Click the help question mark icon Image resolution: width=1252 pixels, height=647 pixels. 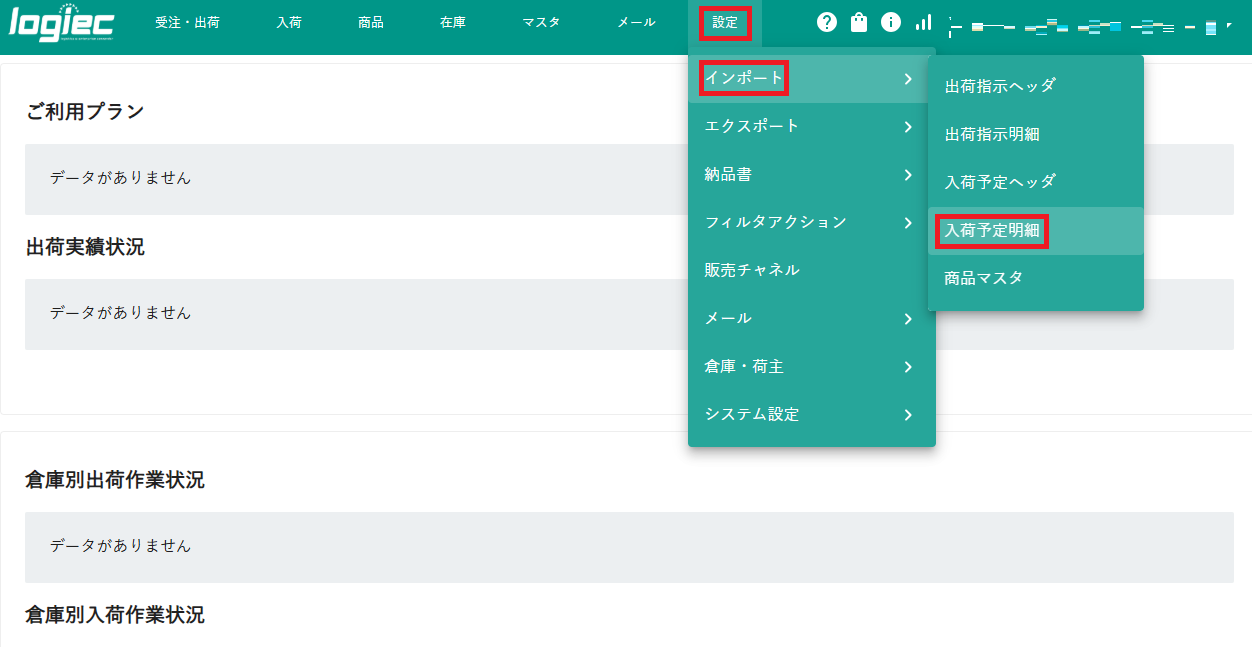826,21
